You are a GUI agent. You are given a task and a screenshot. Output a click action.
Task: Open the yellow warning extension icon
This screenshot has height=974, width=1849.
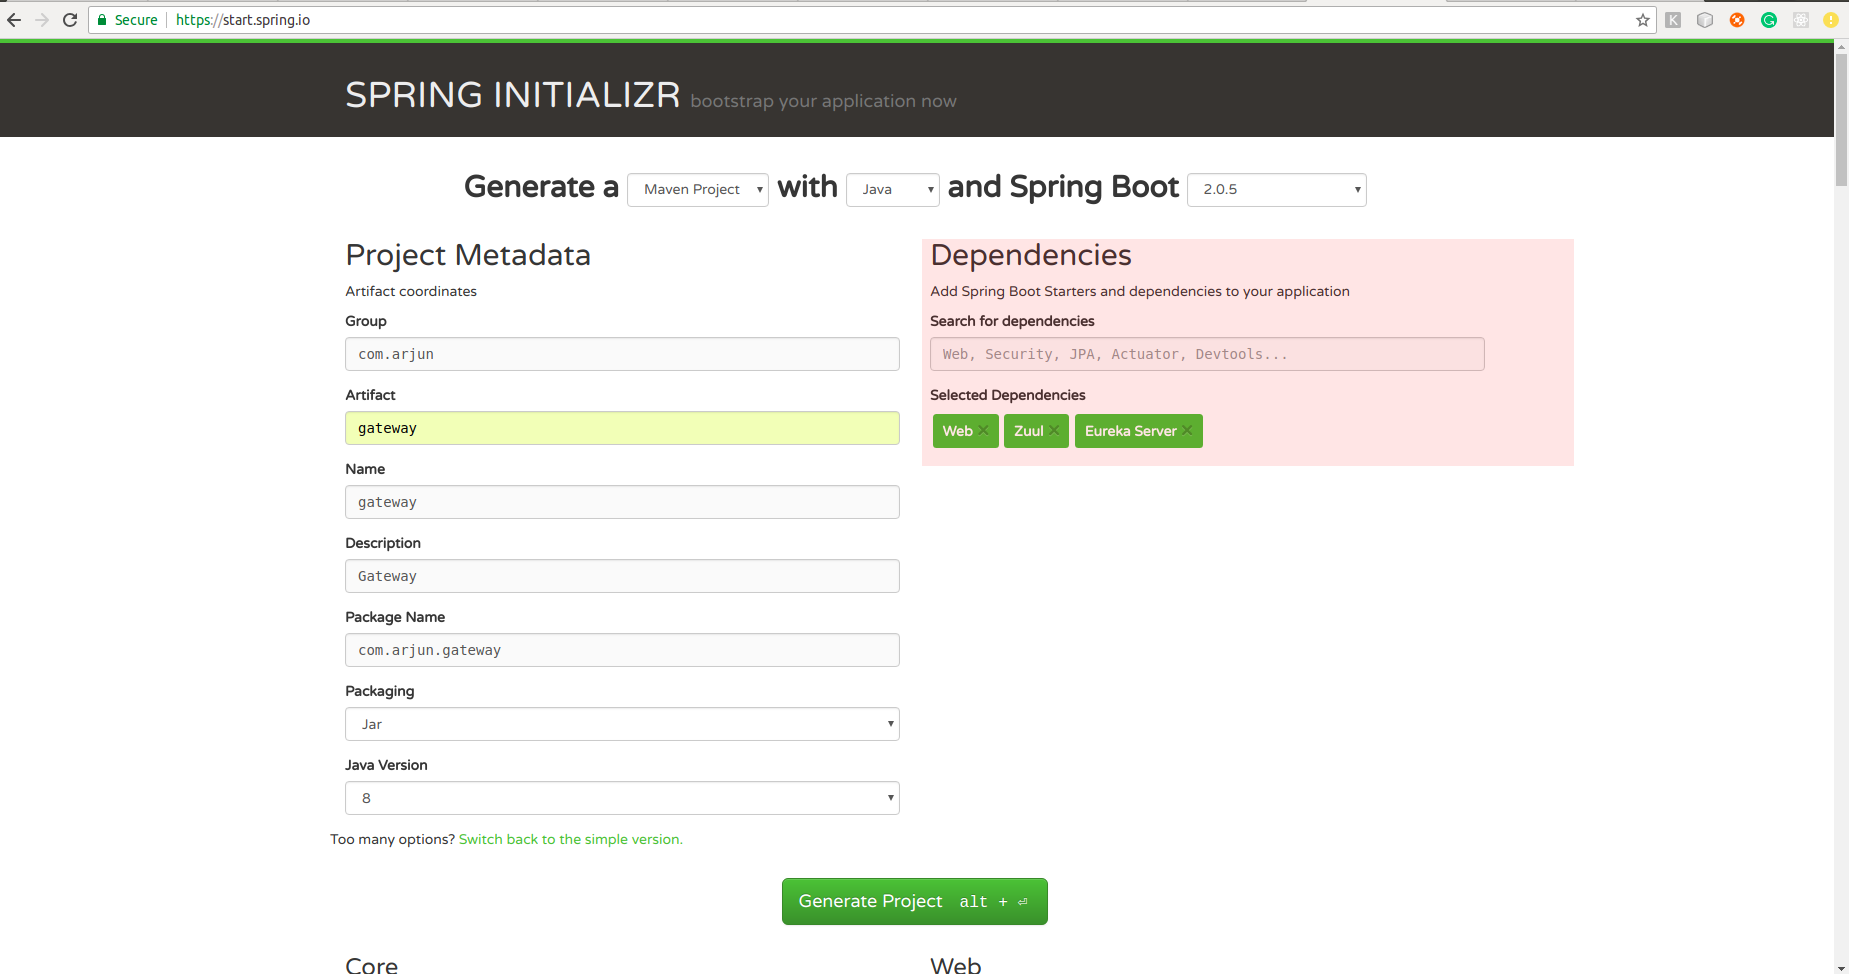tap(1831, 20)
